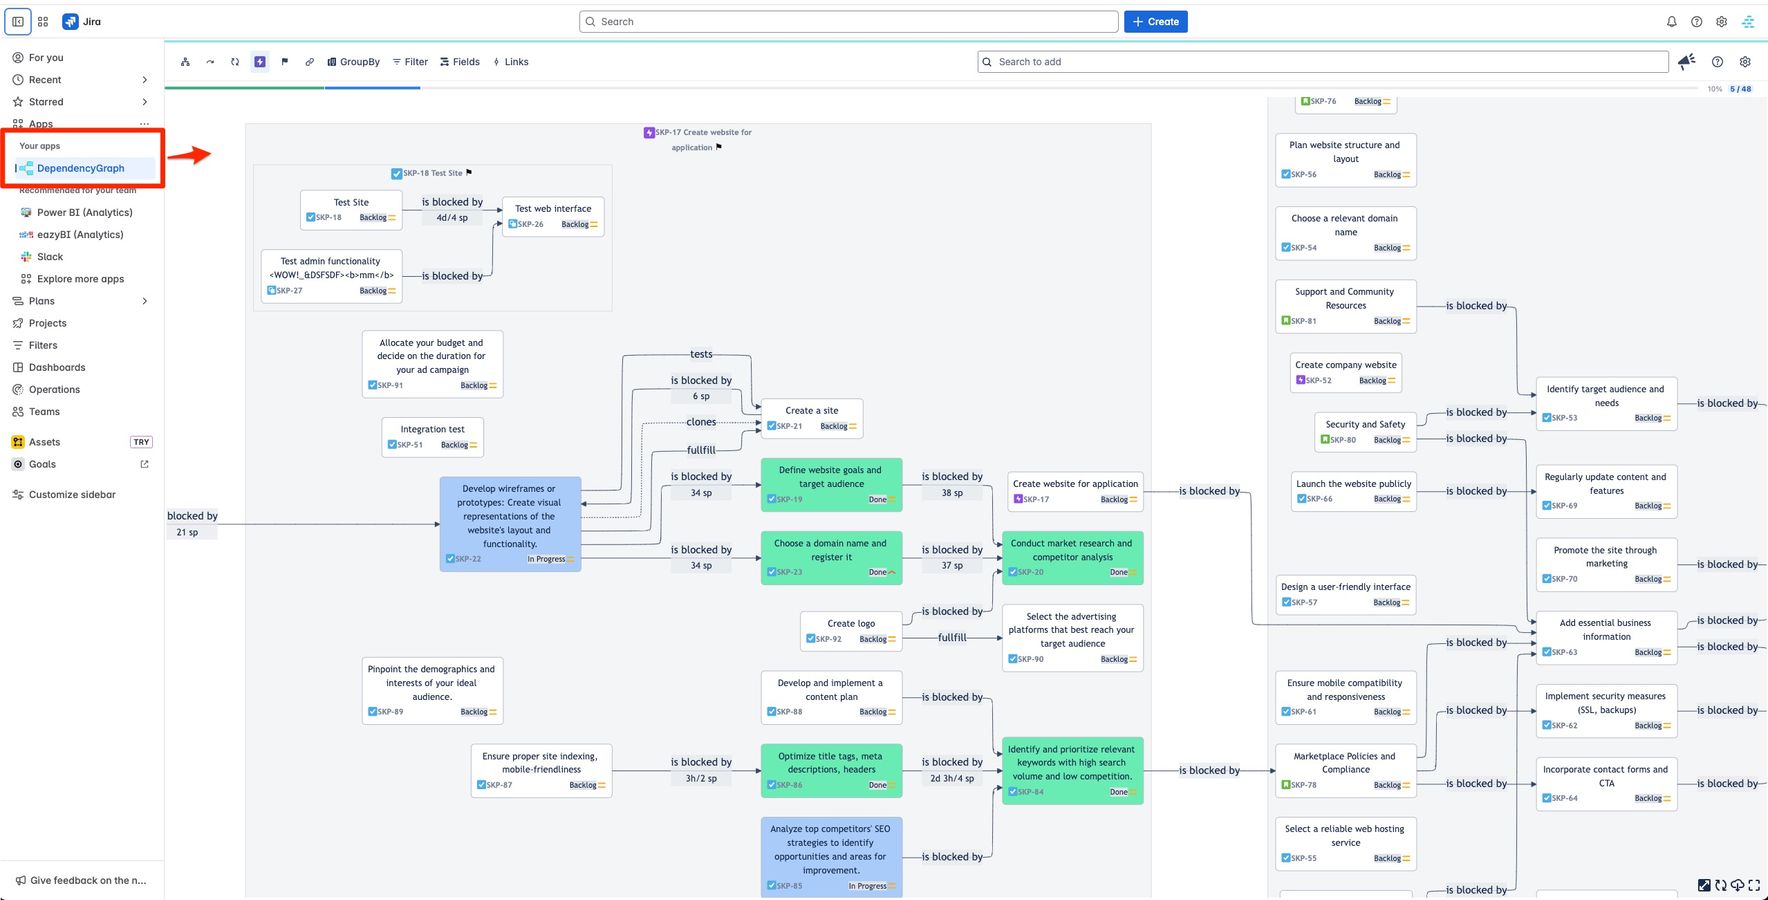Open DependencyGraph settings gear
This screenshot has height=900, width=1768.
[x=1745, y=62]
